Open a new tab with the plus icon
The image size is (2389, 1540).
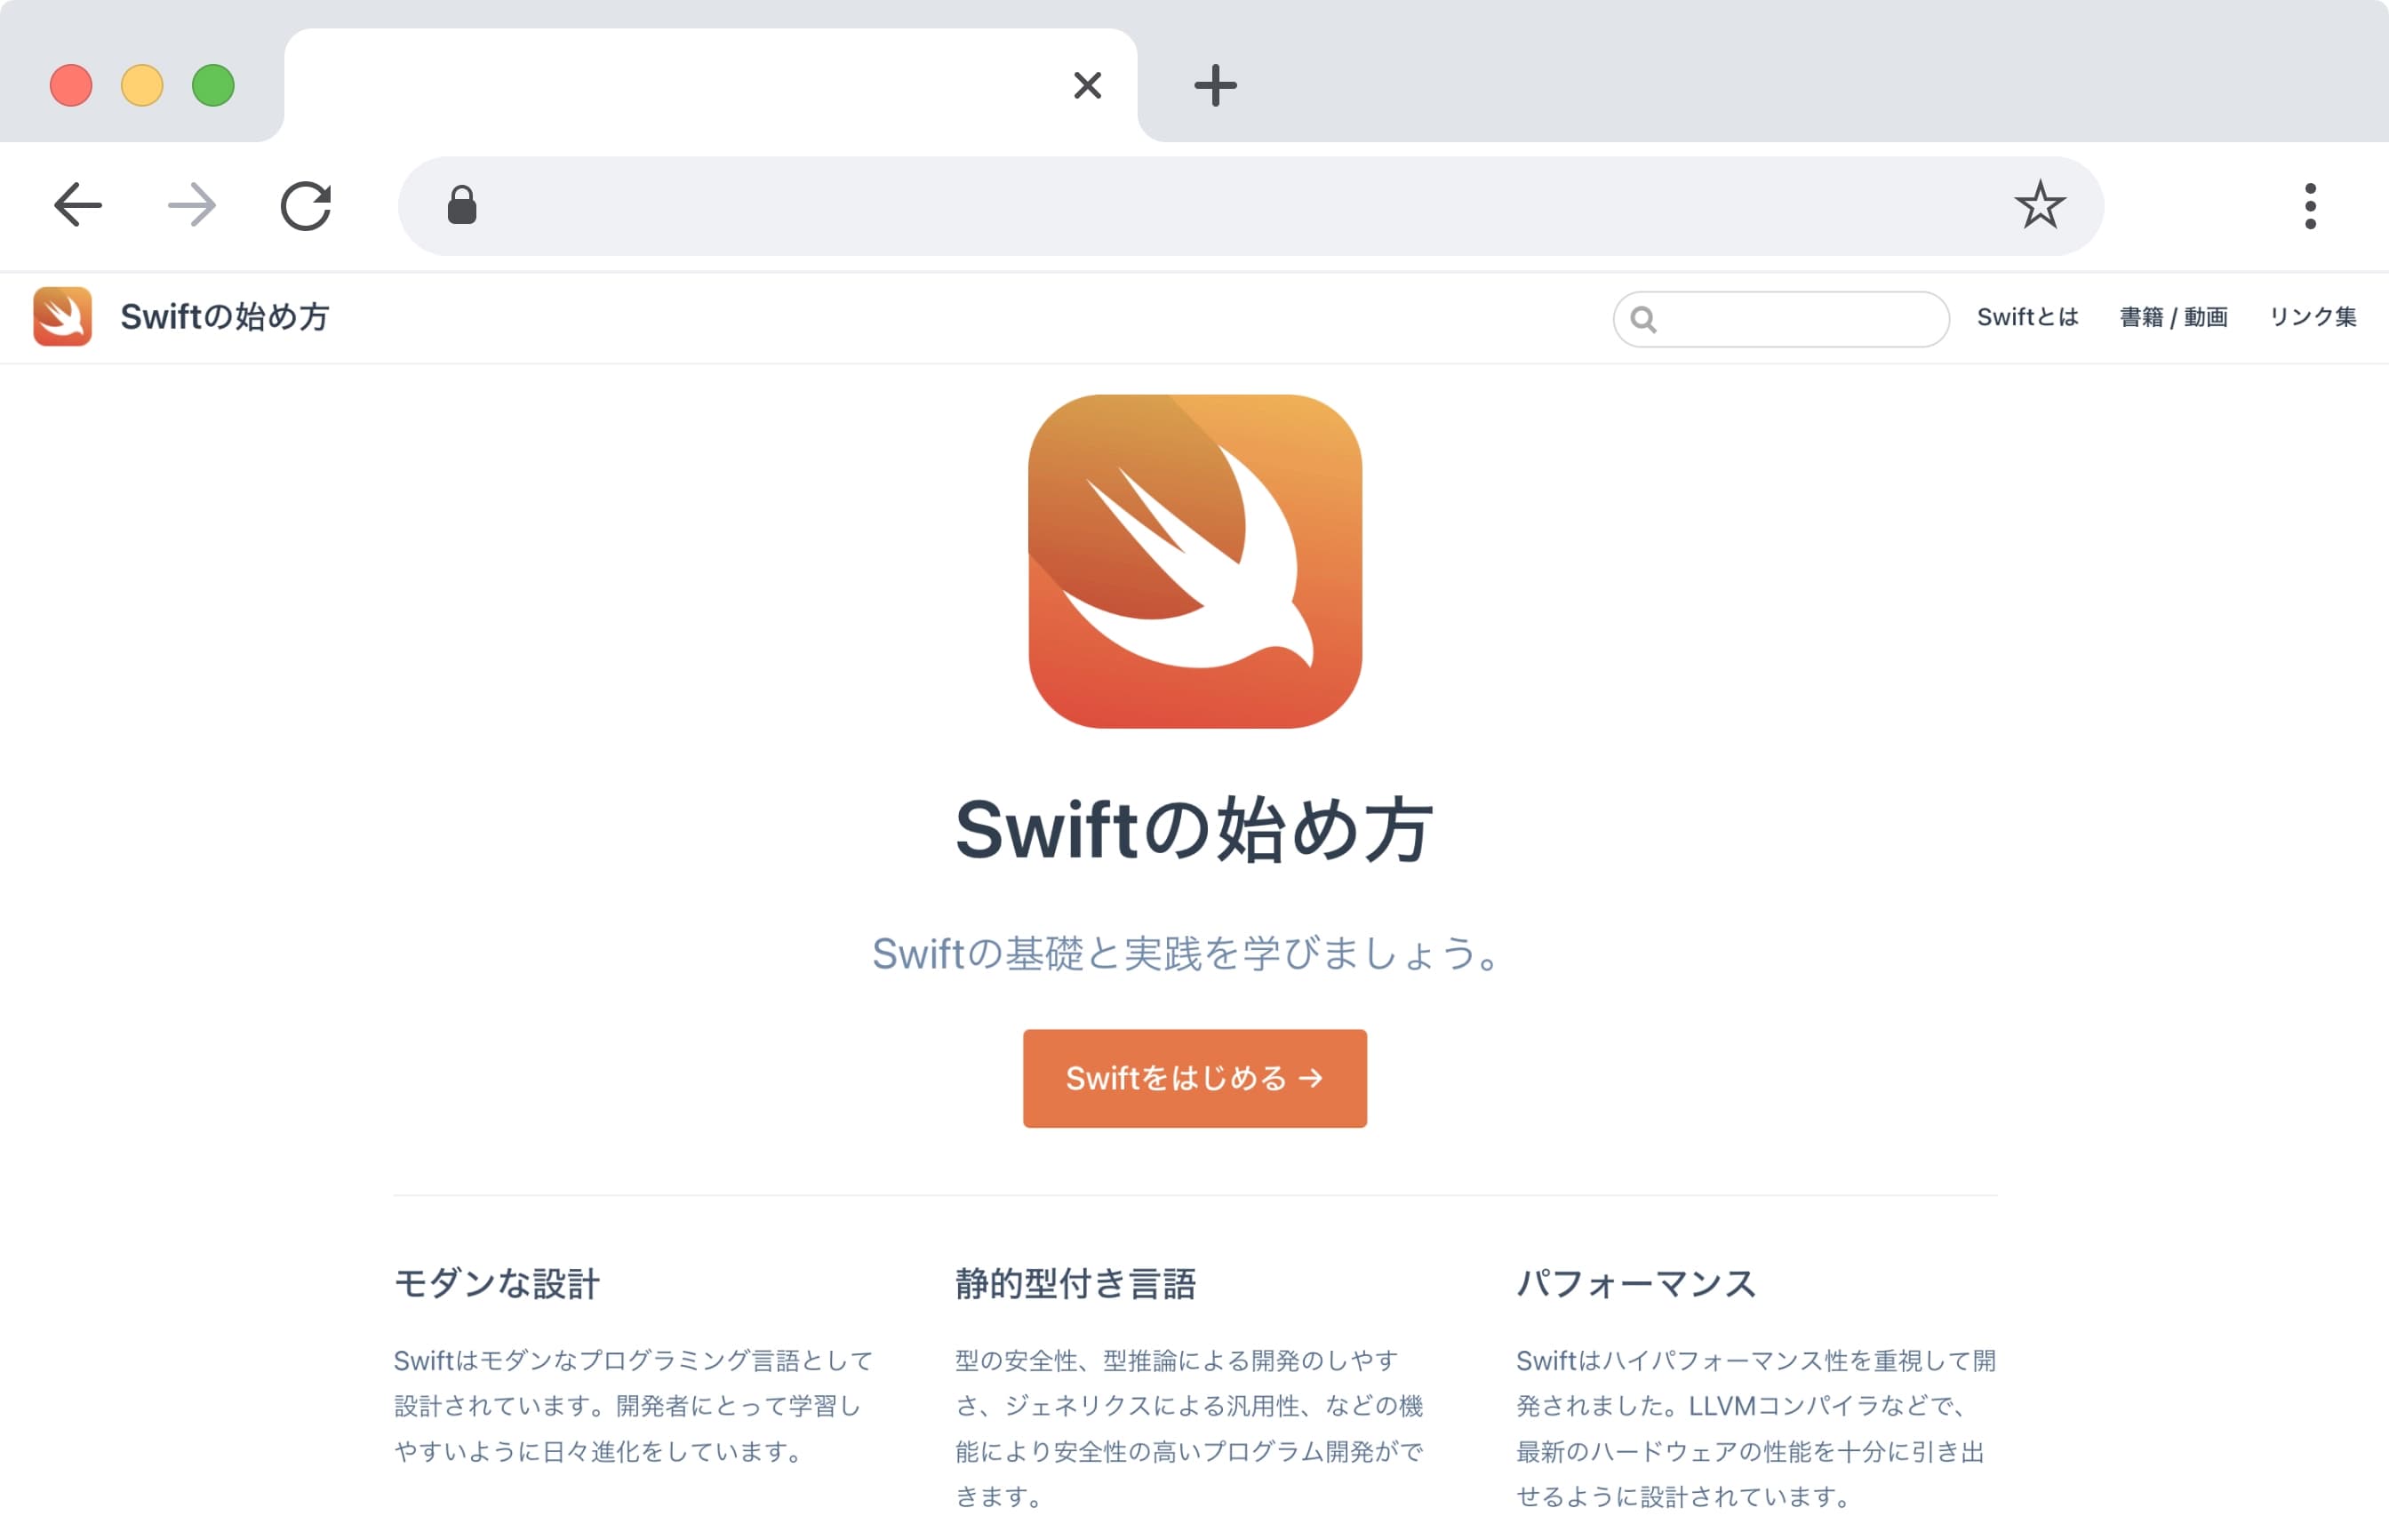click(x=1216, y=85)
